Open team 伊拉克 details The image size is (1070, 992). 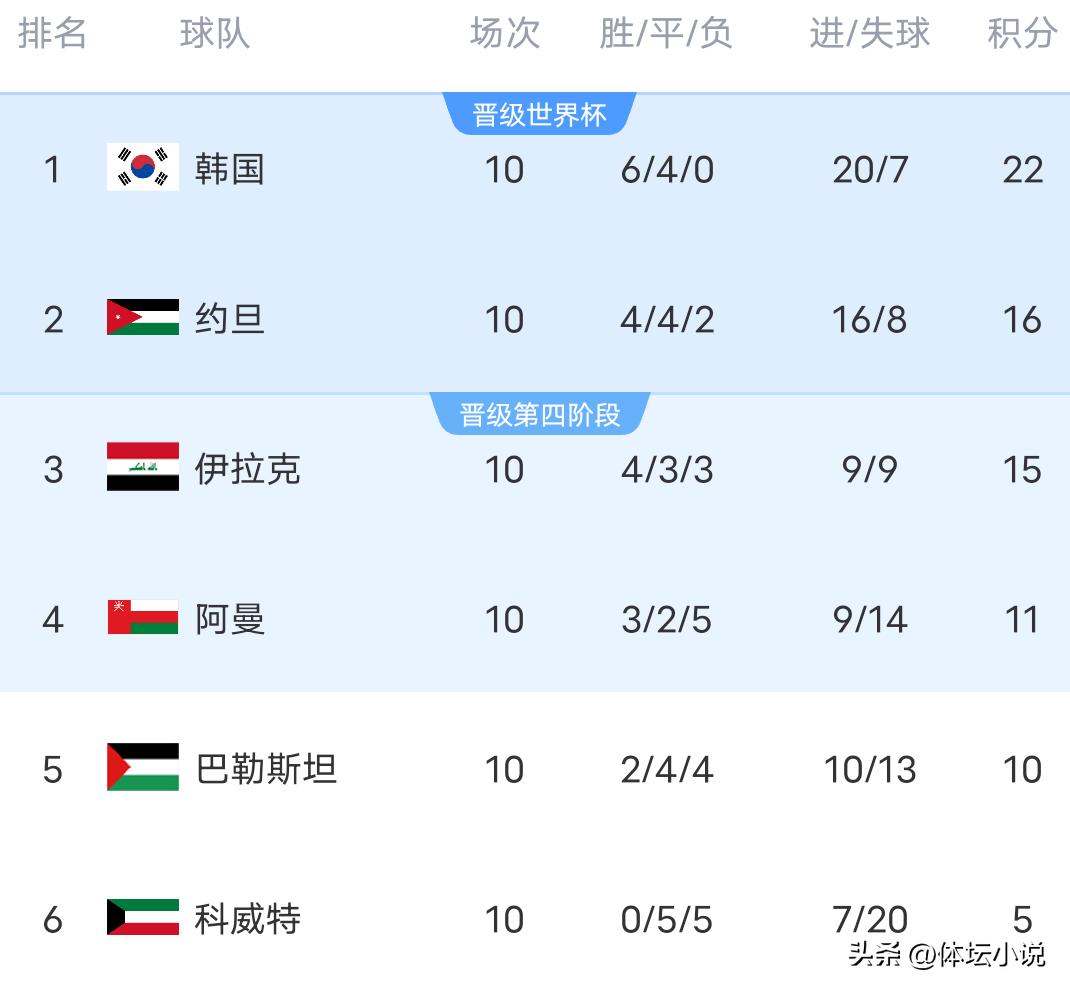[x=247, y=469]
